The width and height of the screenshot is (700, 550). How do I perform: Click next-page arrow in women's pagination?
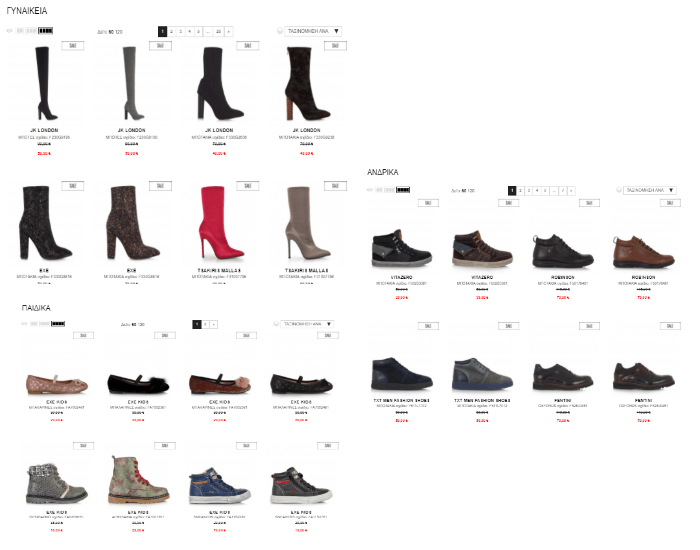pyautogui.click(x=229, y=31)
